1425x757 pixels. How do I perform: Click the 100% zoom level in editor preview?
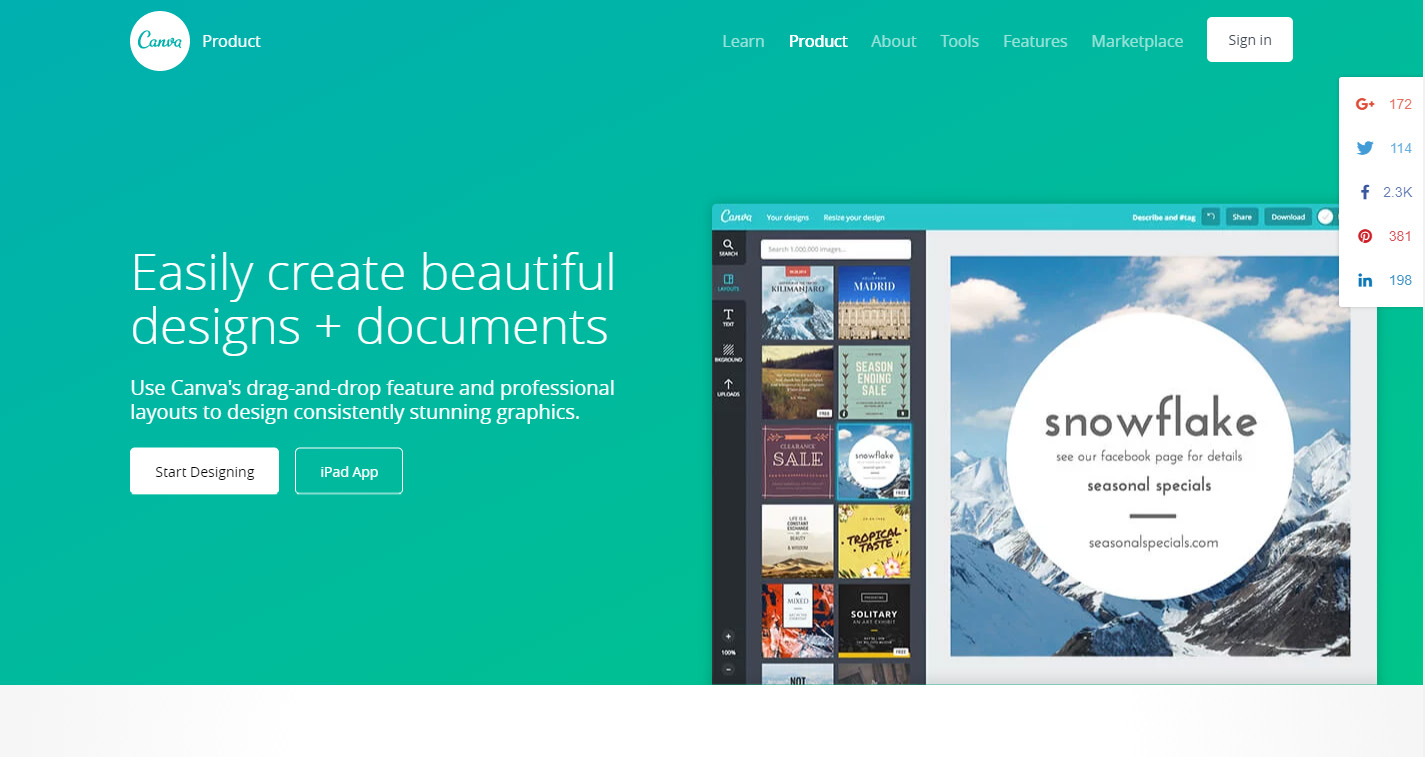[x=728, y=653]
